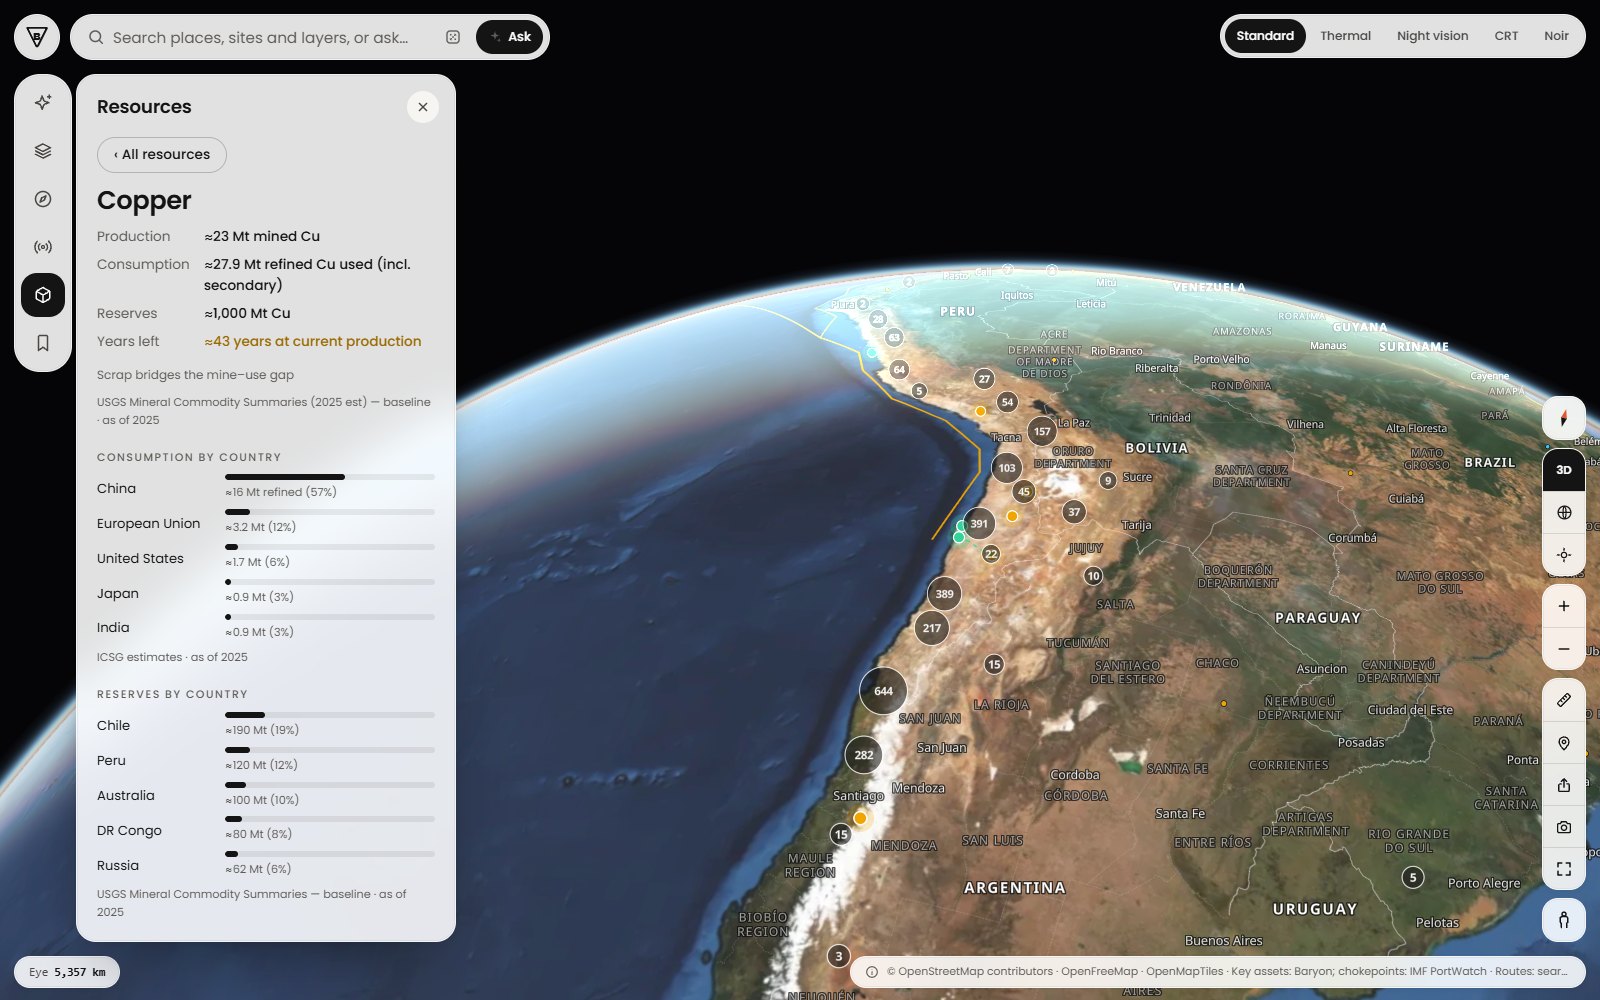
Task: Switch to the globe projection button
Action: coord(1564,513)
